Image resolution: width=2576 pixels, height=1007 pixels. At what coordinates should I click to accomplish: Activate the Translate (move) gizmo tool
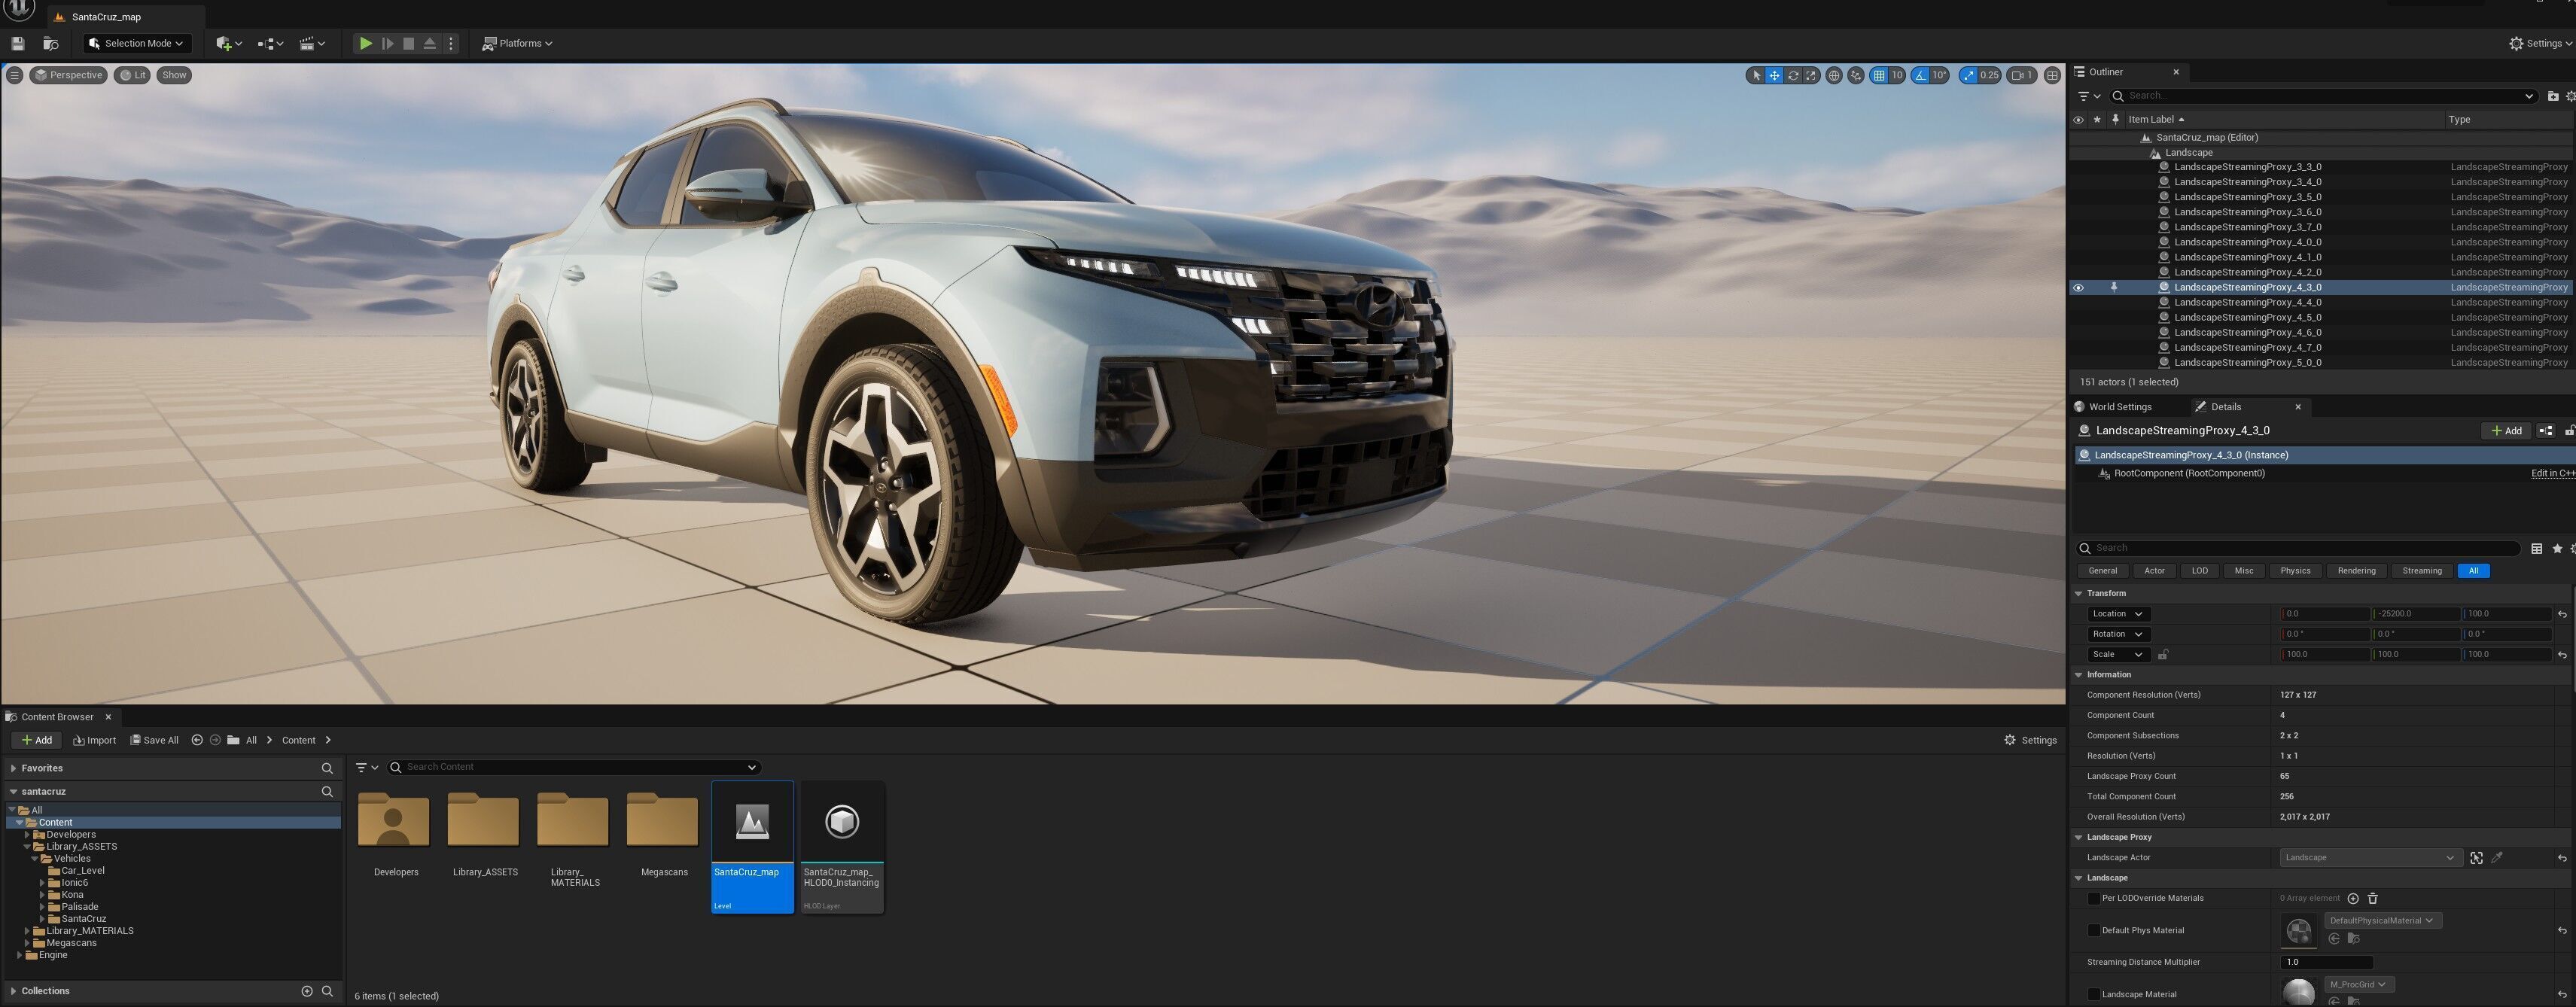1774,75
